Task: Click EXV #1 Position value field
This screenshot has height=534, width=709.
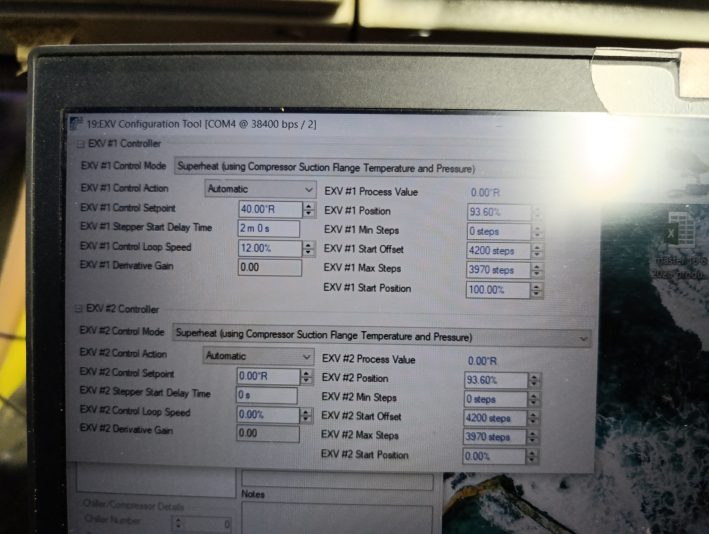Action: 499,213
